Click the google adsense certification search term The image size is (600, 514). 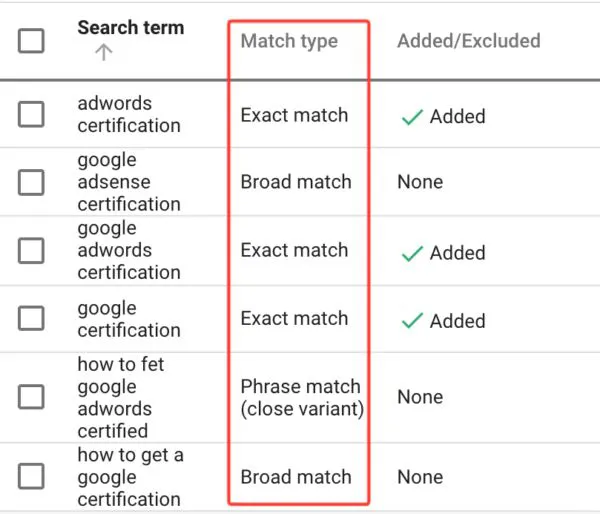(x=129, y=182)
